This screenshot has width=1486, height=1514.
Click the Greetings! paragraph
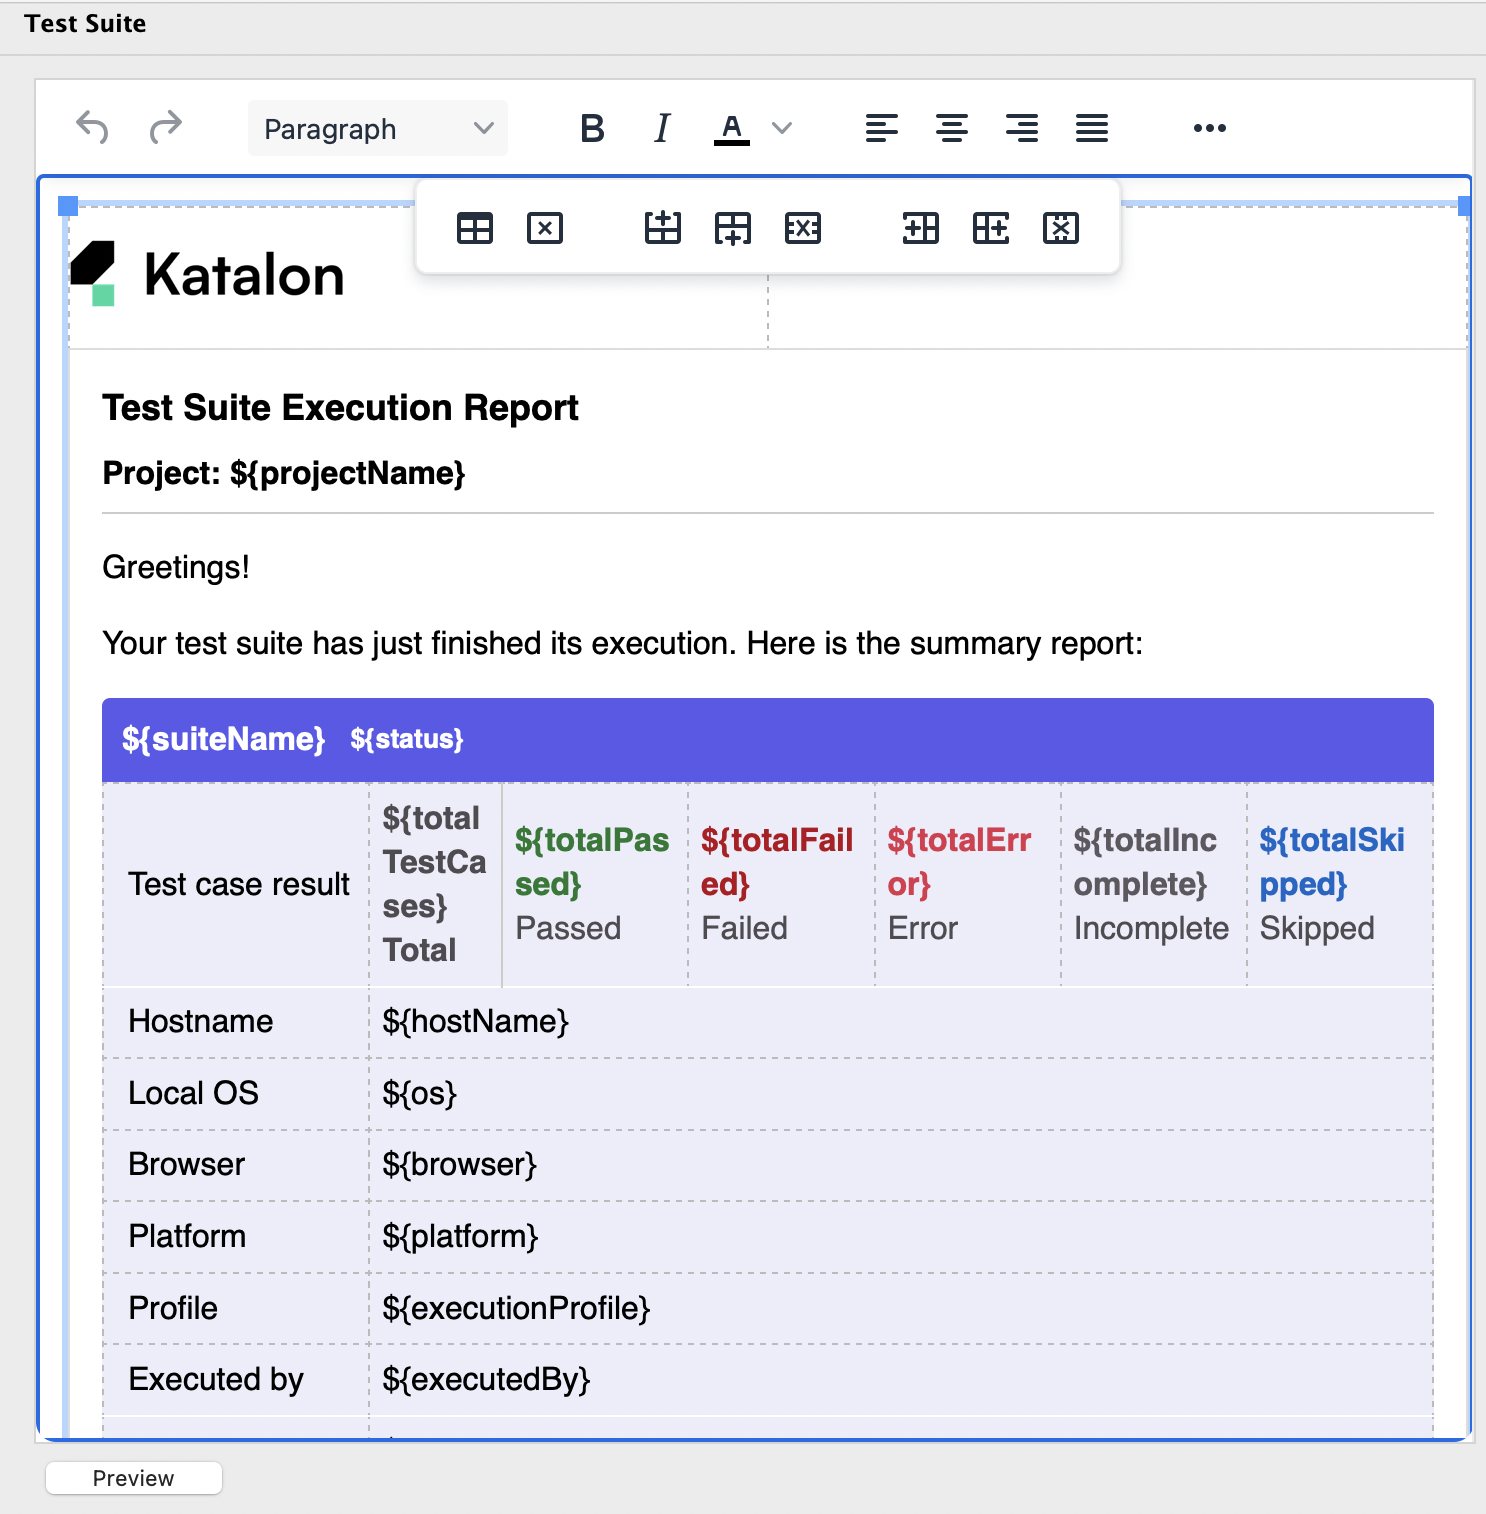pyautogui.click(x=176, y=567)
